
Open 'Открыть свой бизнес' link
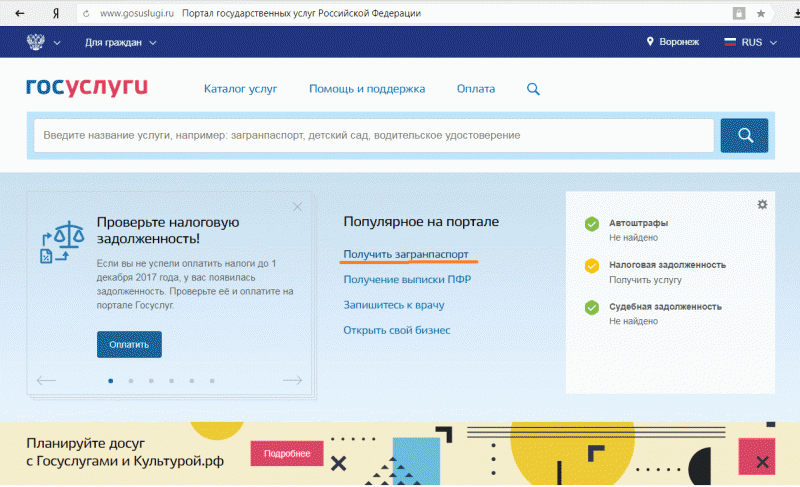pyautogui.click(x=396, y=330)
